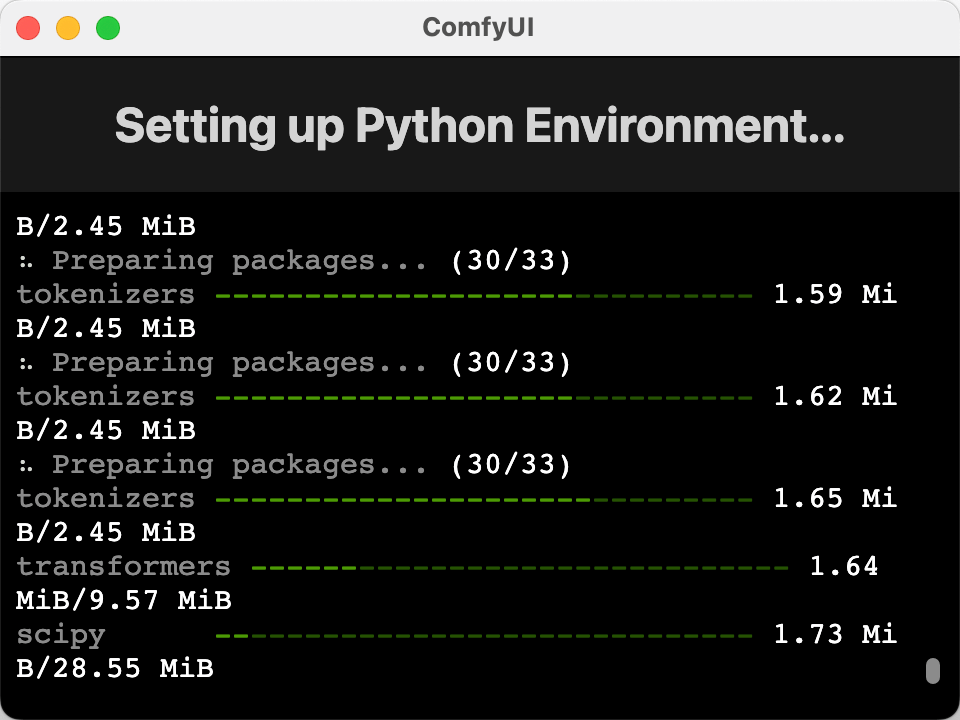The width and height of the screenshot is (960, 720).
Task: Click the ComfyUI window title text
Action: (x=478, y=28)
